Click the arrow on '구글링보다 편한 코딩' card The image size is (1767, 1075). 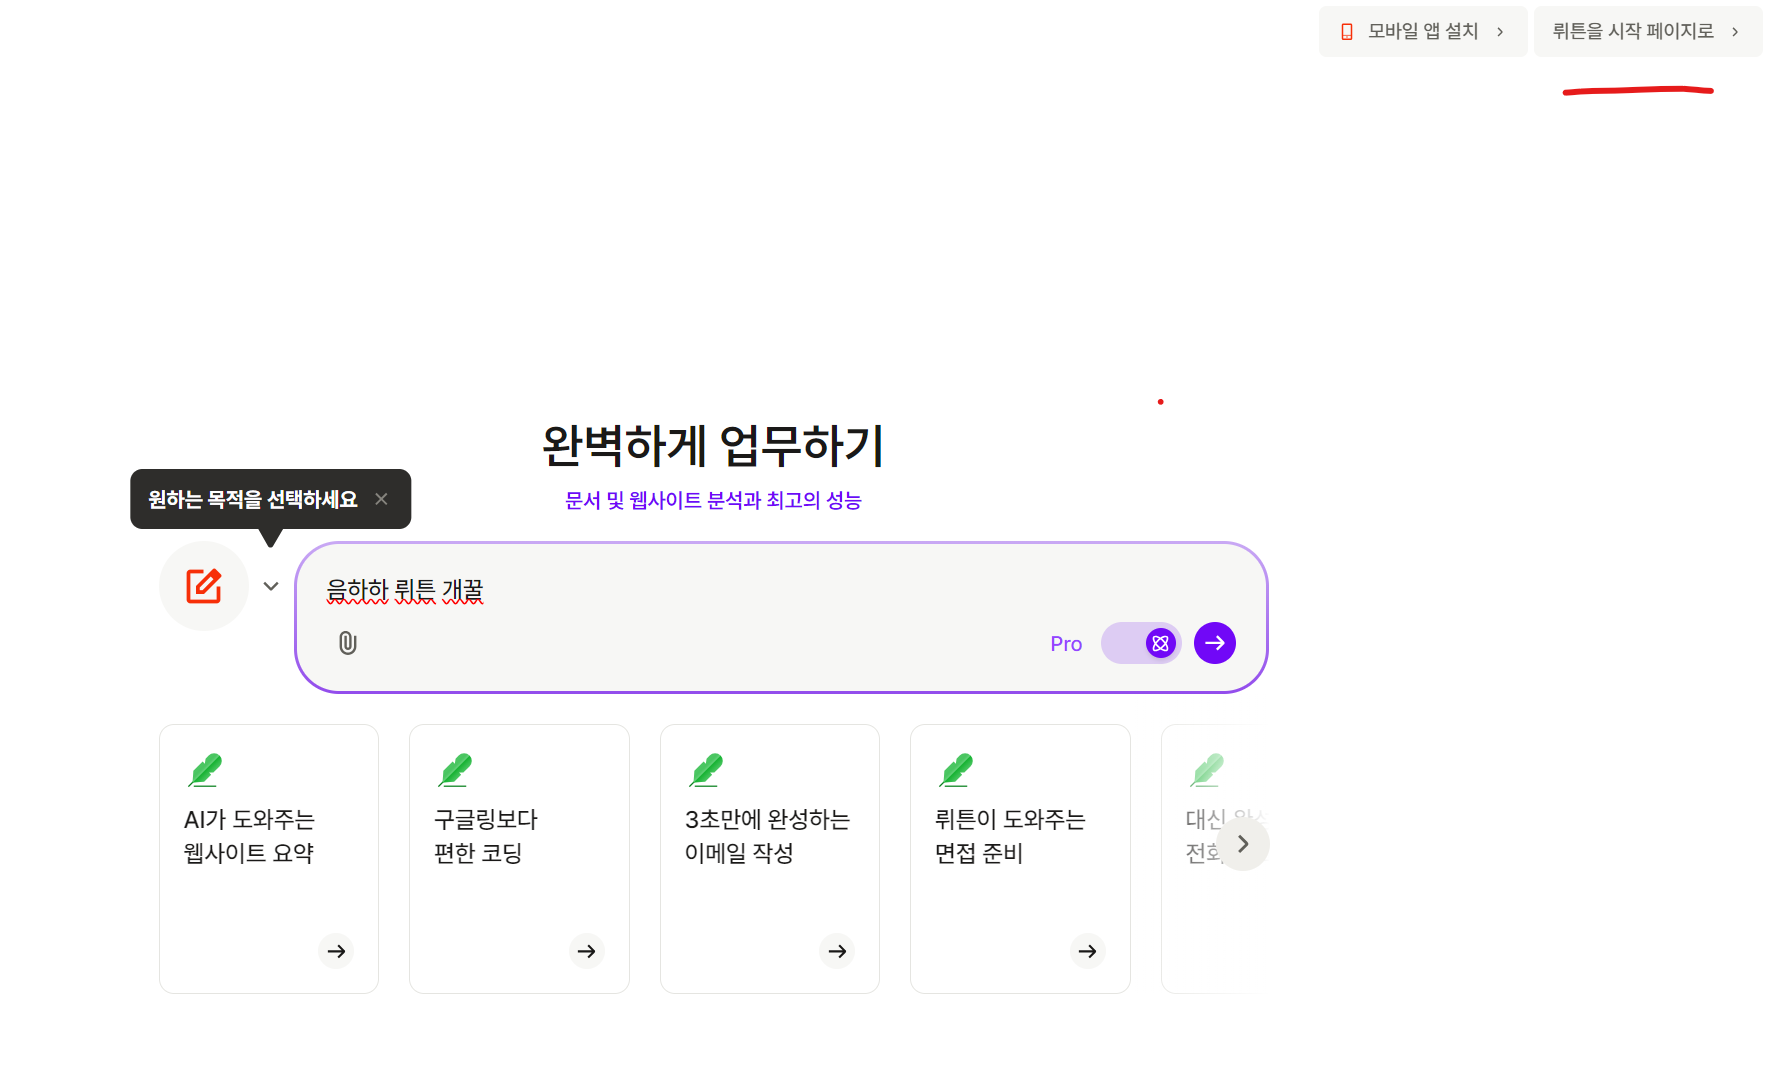click(587, 951)
